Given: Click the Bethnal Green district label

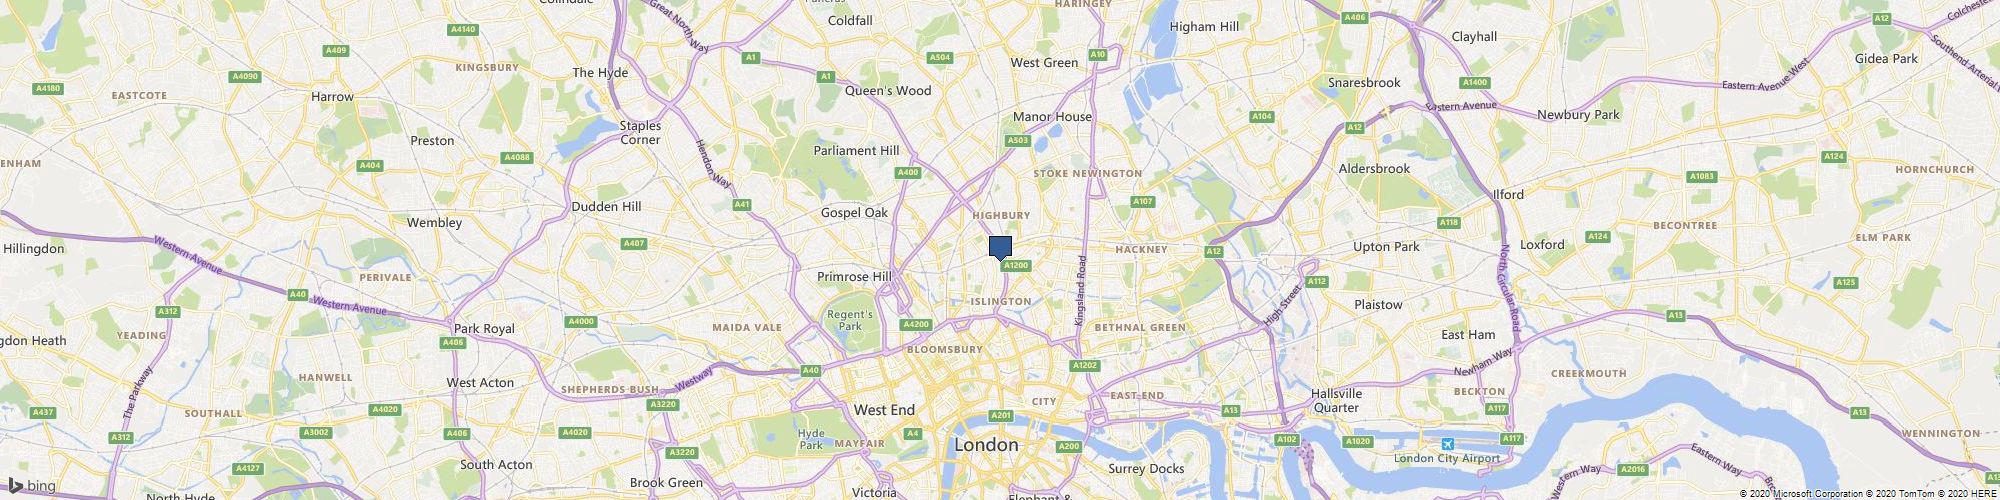Looking at the screenshot, I should tap(1140, 327).
